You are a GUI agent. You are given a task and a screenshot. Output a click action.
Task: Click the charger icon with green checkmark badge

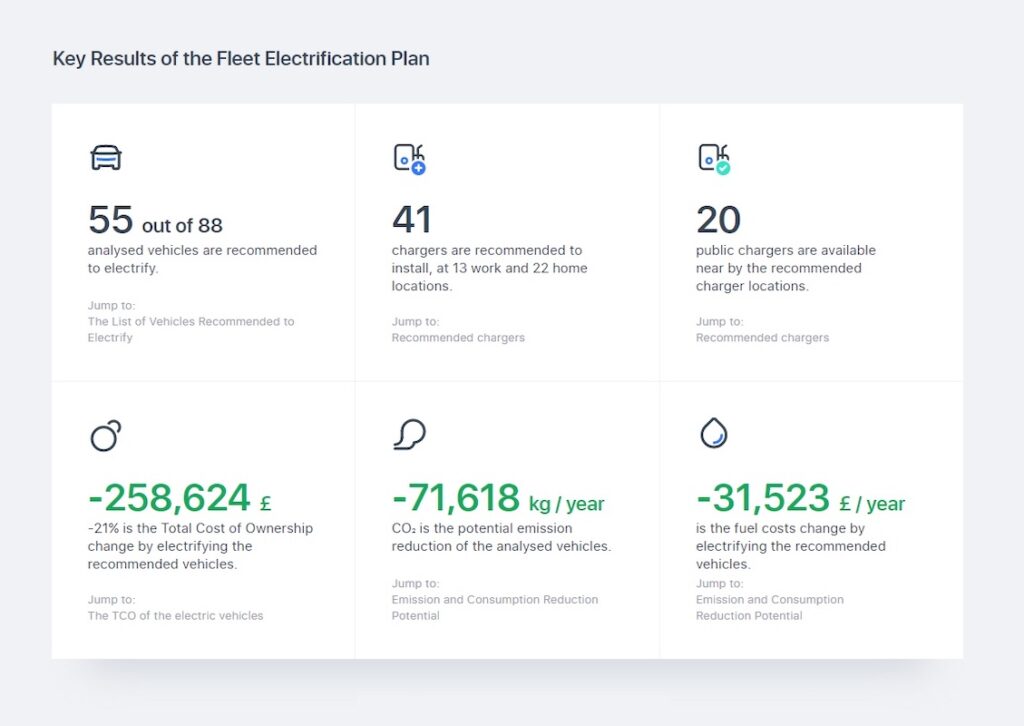(713, 158)
